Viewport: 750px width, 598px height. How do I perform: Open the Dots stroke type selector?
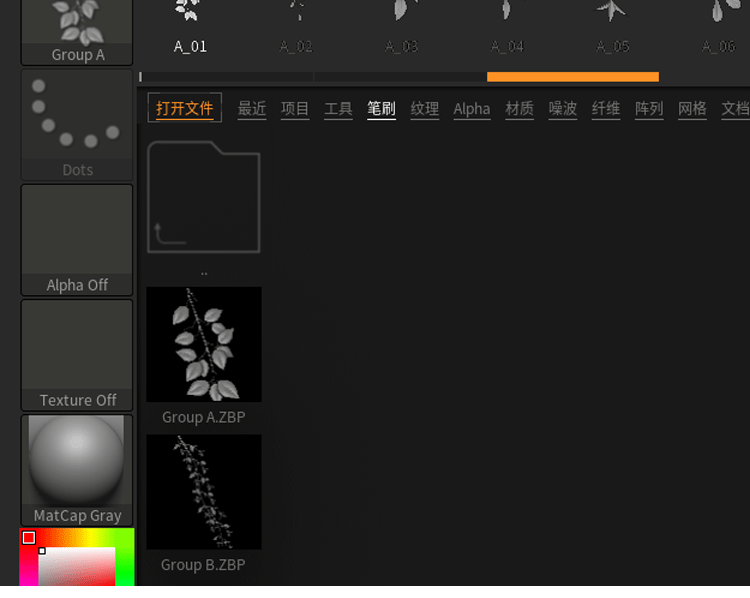coord(77,124)
